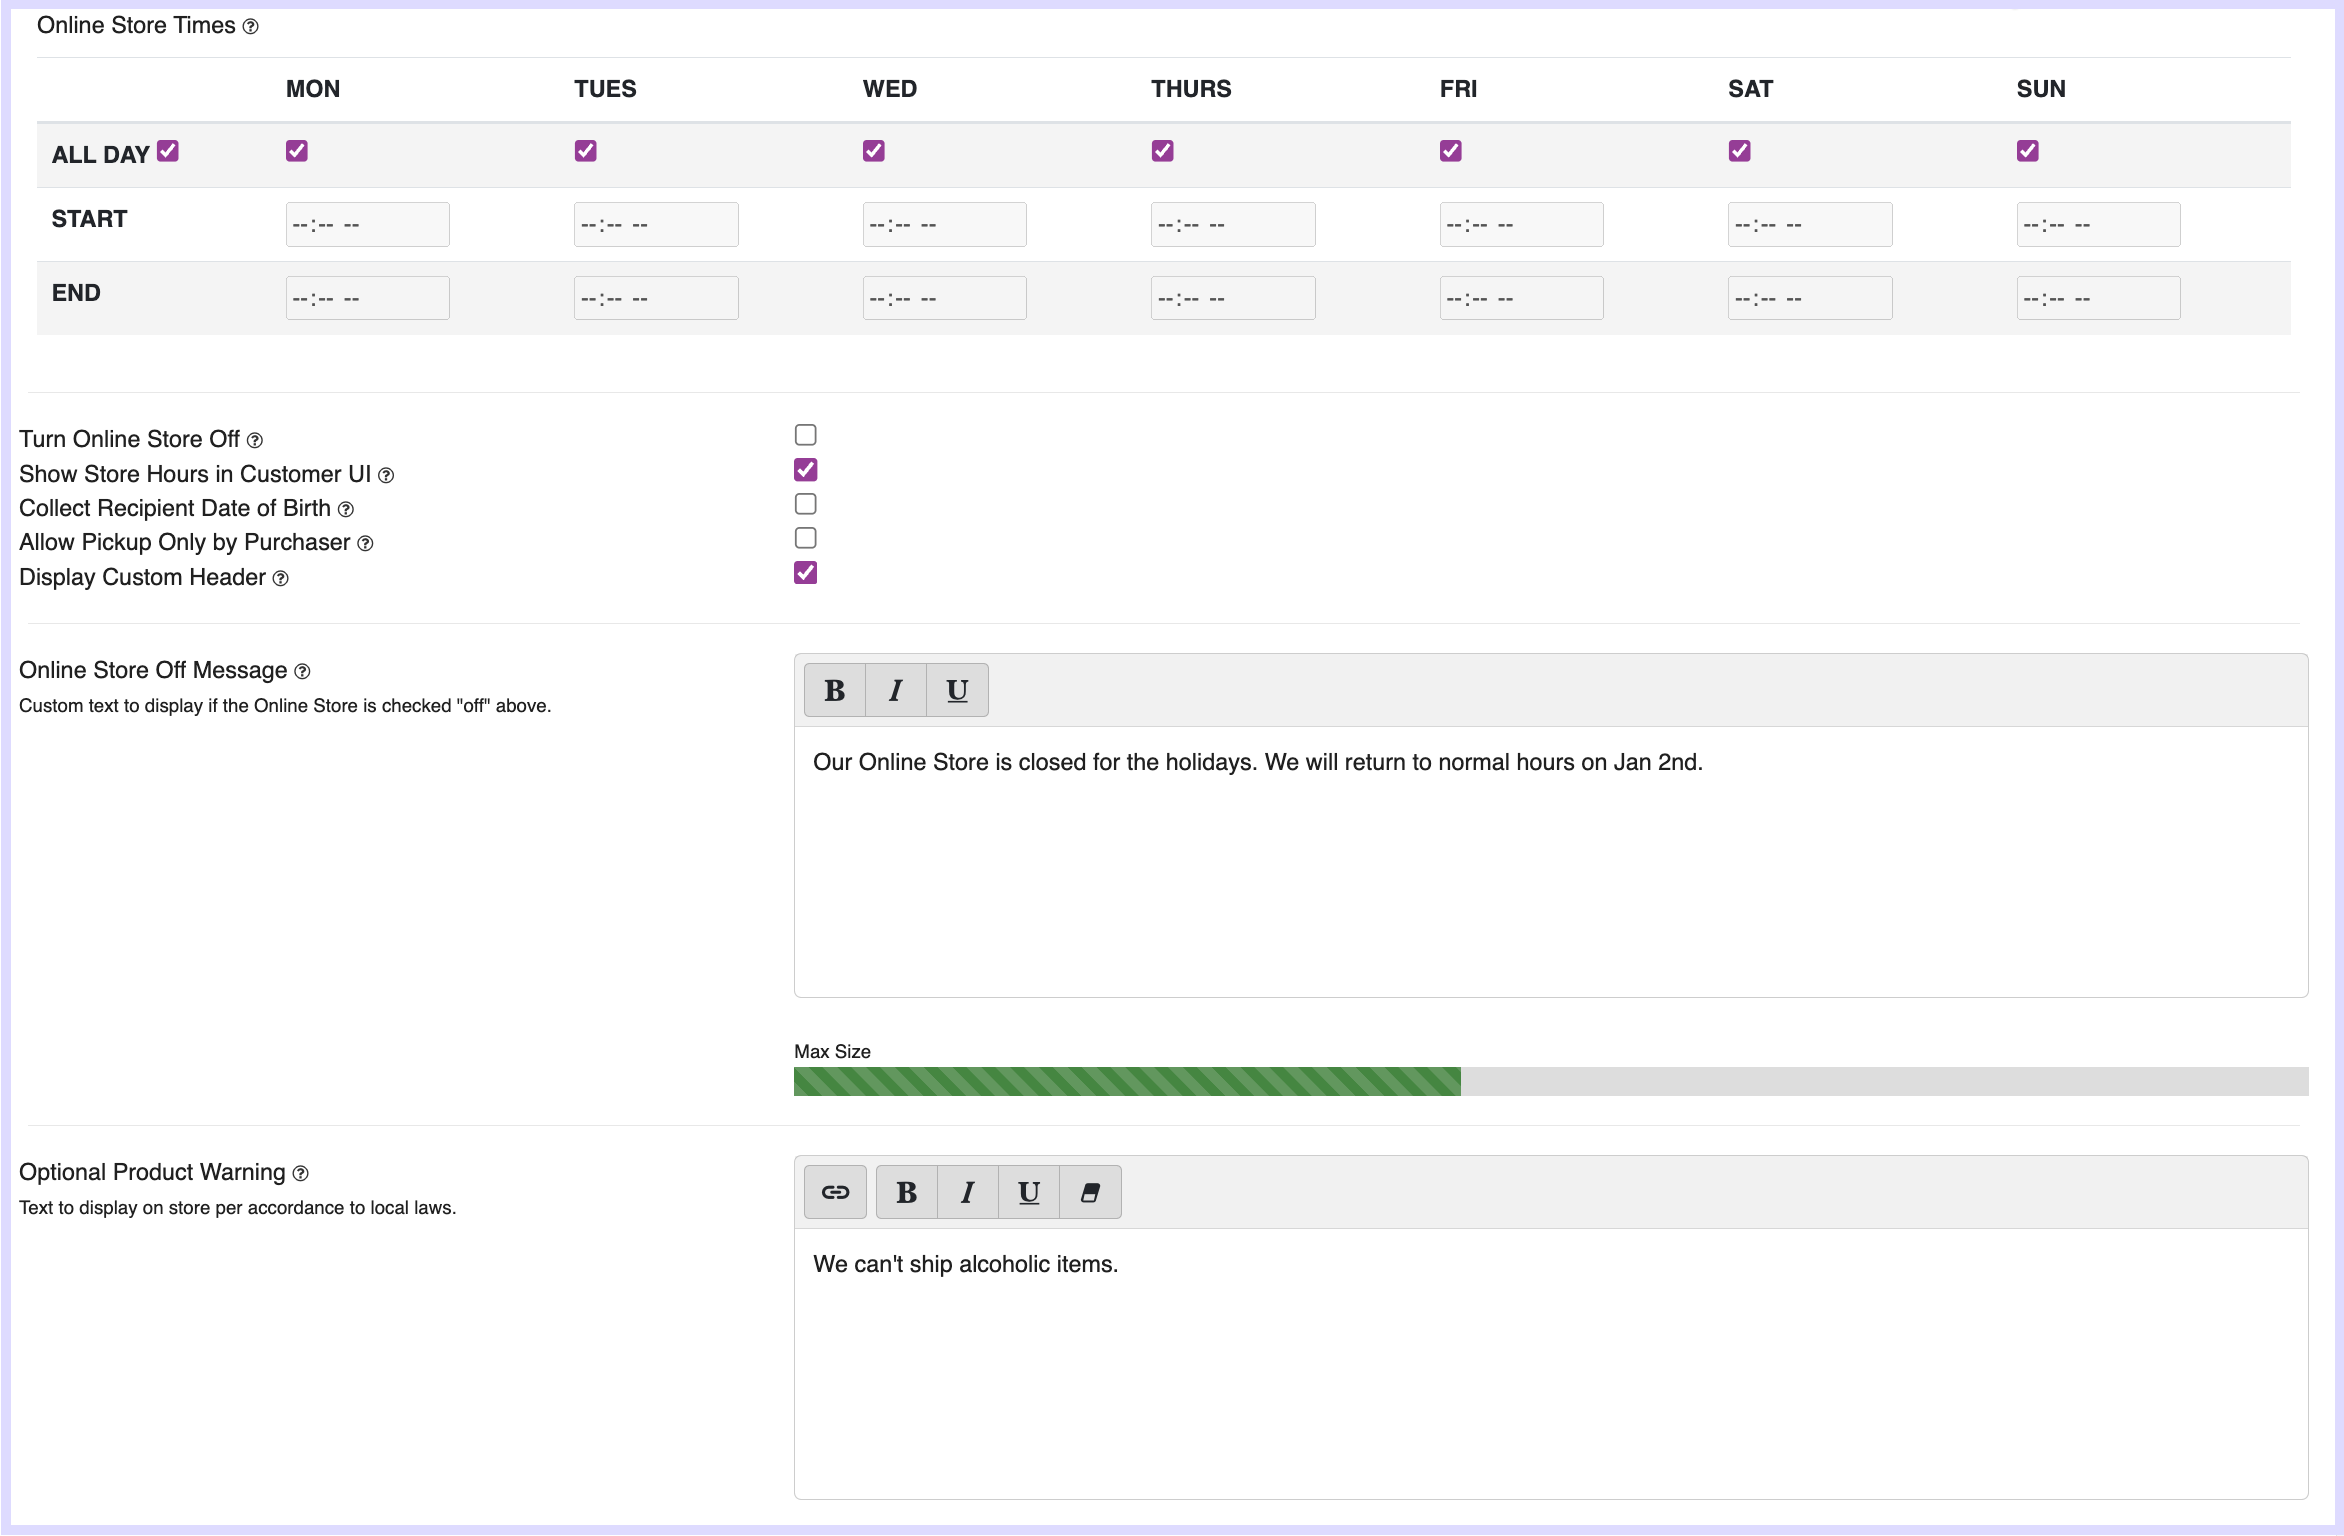Image resolution: width=2344 pixels, height=1536 pixels.
Task: Open help icon next to Online Store Times
Action: coord(251,27)
